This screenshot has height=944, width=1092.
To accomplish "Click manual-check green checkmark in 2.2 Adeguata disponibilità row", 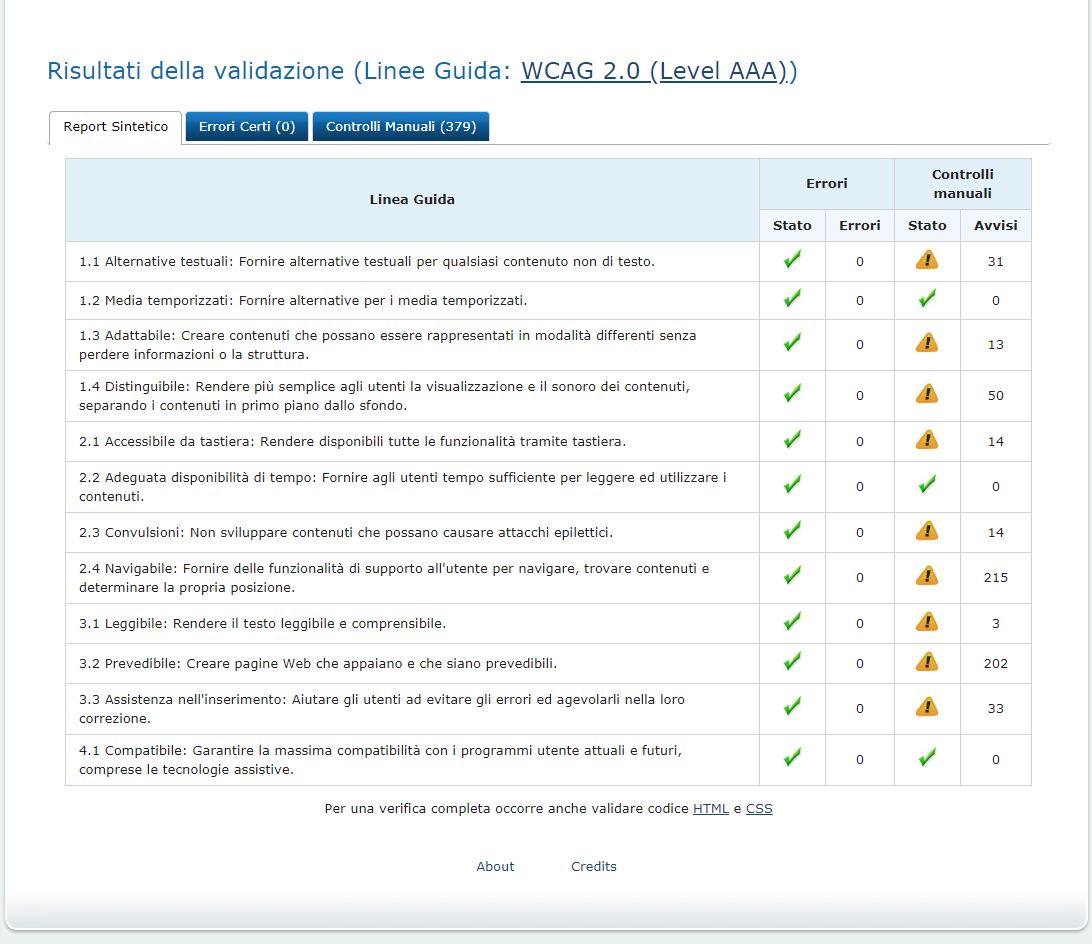I will [x=927, y=485].
